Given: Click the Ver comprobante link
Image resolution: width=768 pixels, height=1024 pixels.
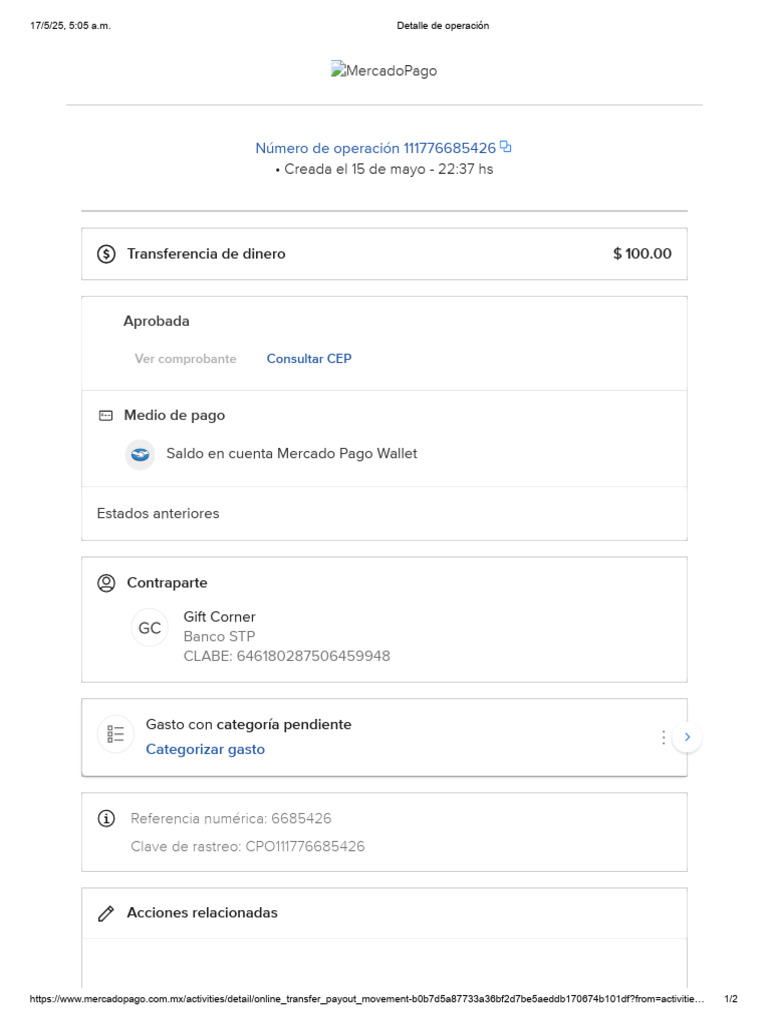Looking at the screenshot, I should click(x=186, y=359).
